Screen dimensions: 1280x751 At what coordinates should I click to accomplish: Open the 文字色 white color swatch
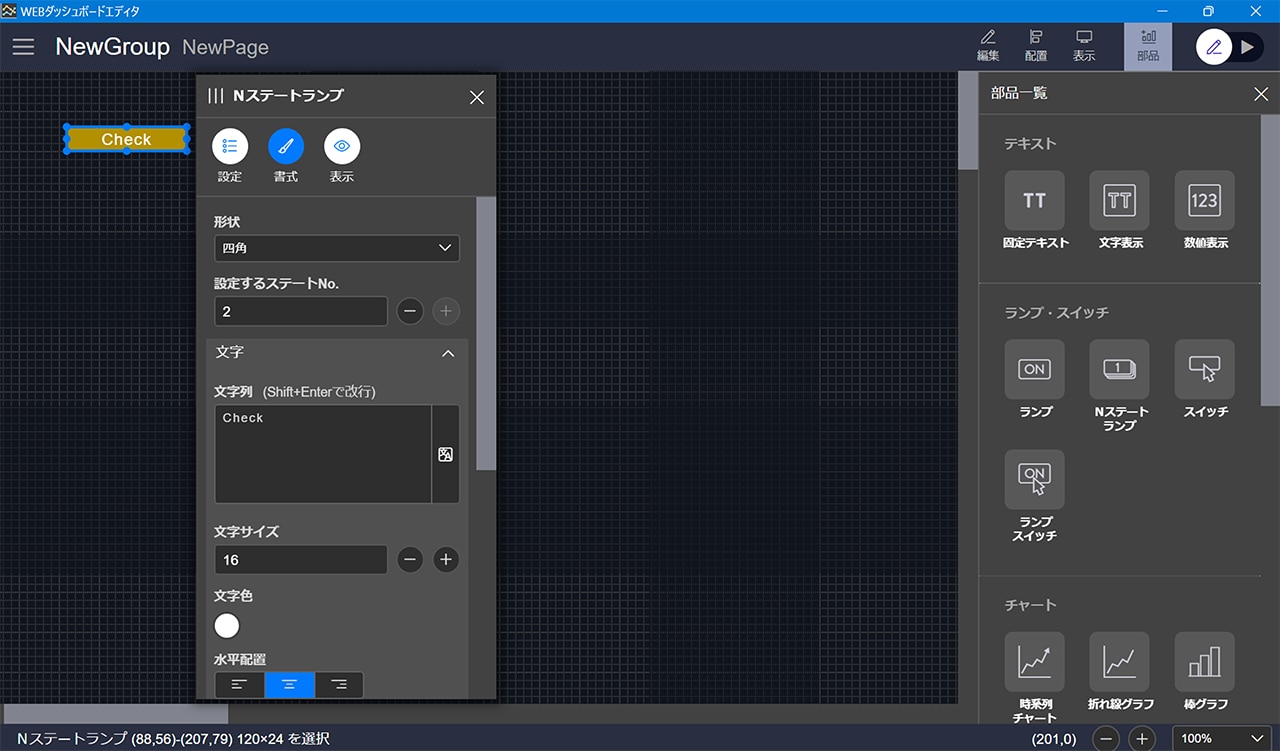tap(227, 626)
